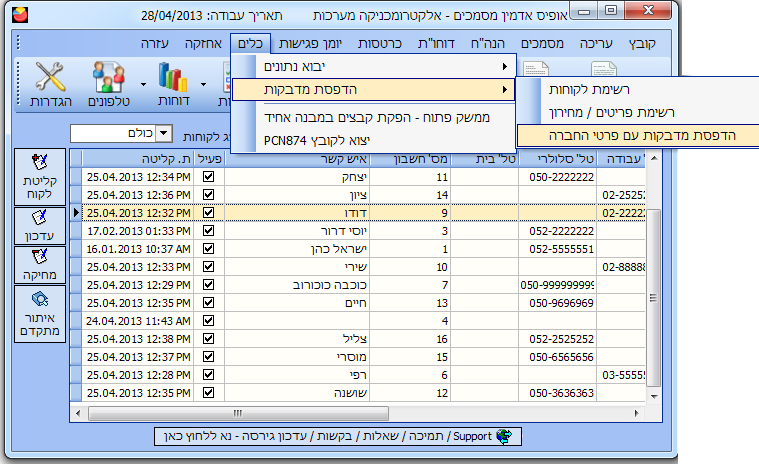Open the דוחו"ת menu

click(436, 44)
